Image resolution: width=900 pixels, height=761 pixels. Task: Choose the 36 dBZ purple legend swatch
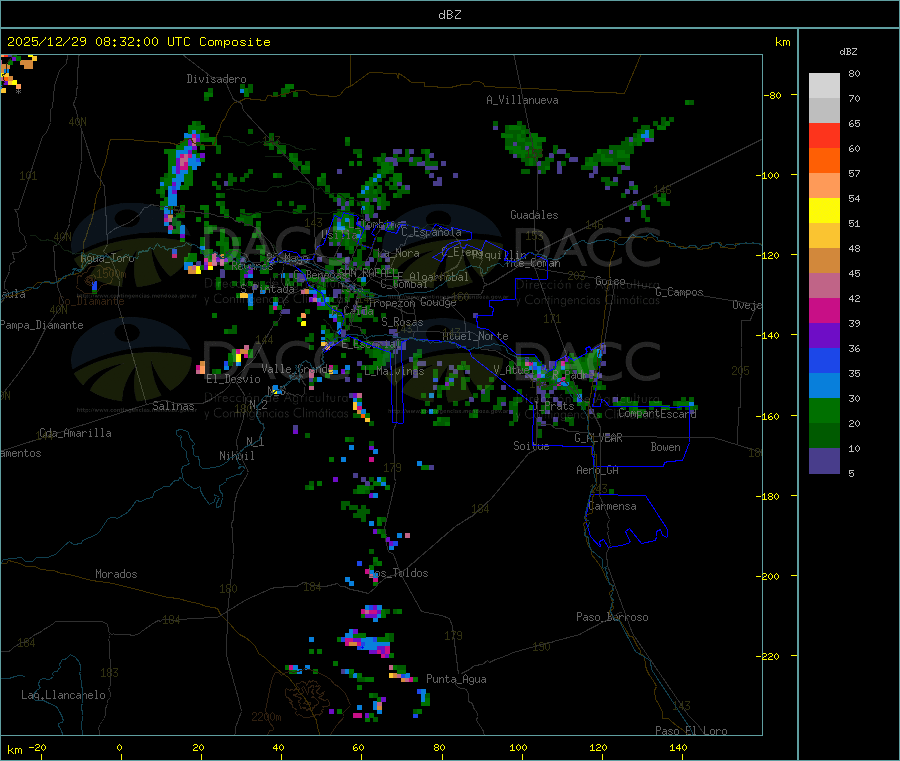tap(824, 335)
